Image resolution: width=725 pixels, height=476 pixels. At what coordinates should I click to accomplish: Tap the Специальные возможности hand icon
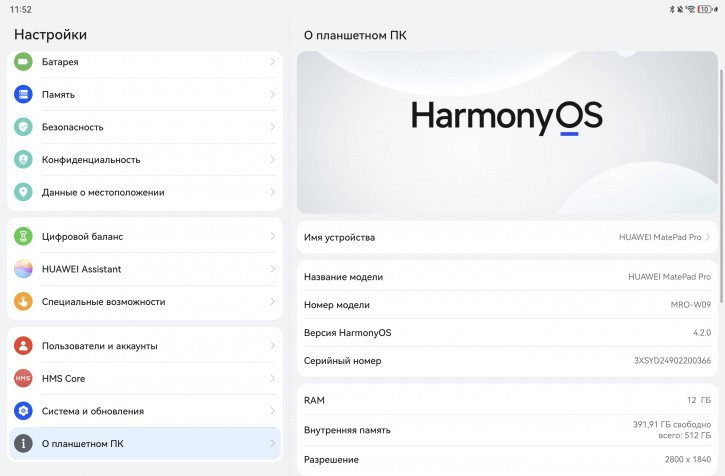(x=23, y=302)
